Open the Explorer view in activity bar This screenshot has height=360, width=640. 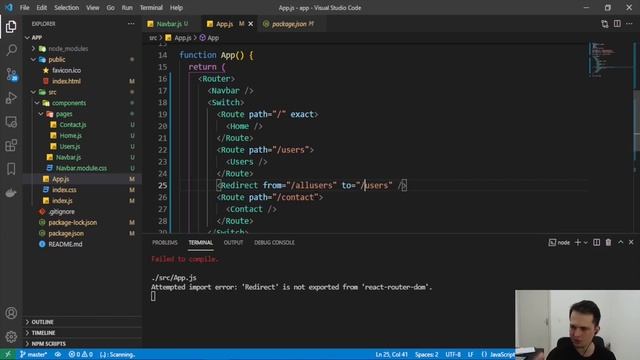pyautogui.click(x=11, y=27)
